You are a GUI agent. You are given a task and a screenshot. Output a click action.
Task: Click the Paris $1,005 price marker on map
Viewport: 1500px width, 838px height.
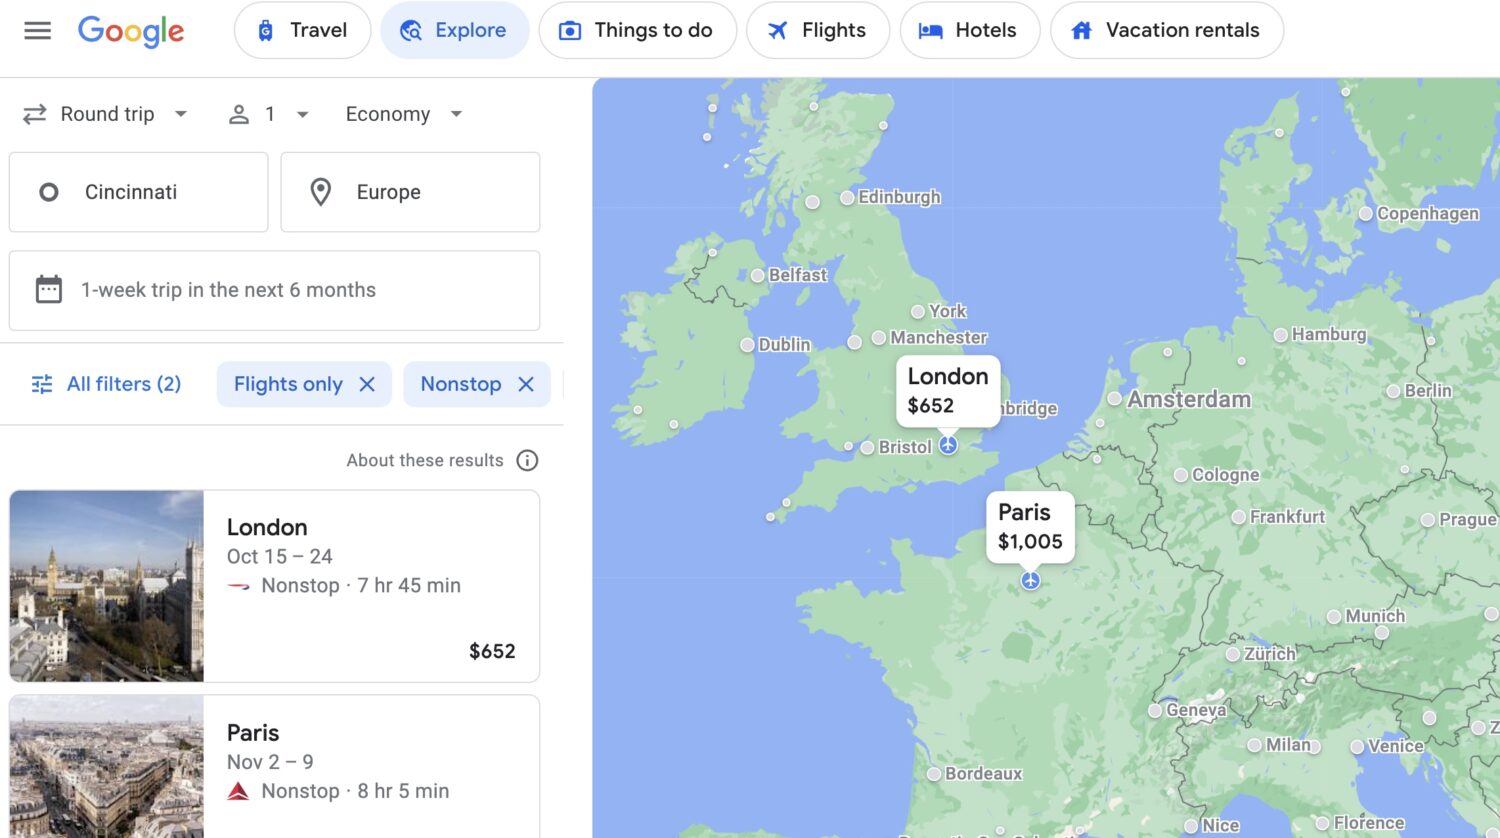[x=1029, y=527]
